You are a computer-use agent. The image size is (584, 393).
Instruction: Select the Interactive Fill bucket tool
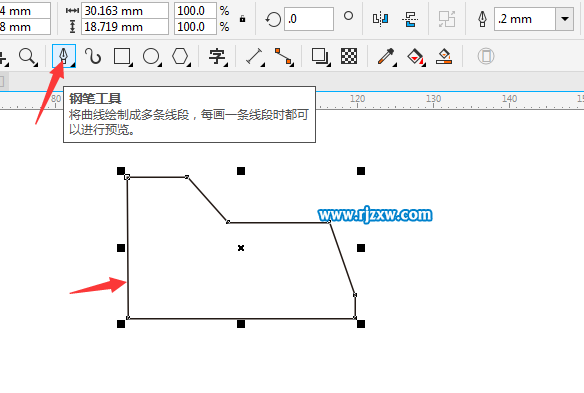click(416, 57)
